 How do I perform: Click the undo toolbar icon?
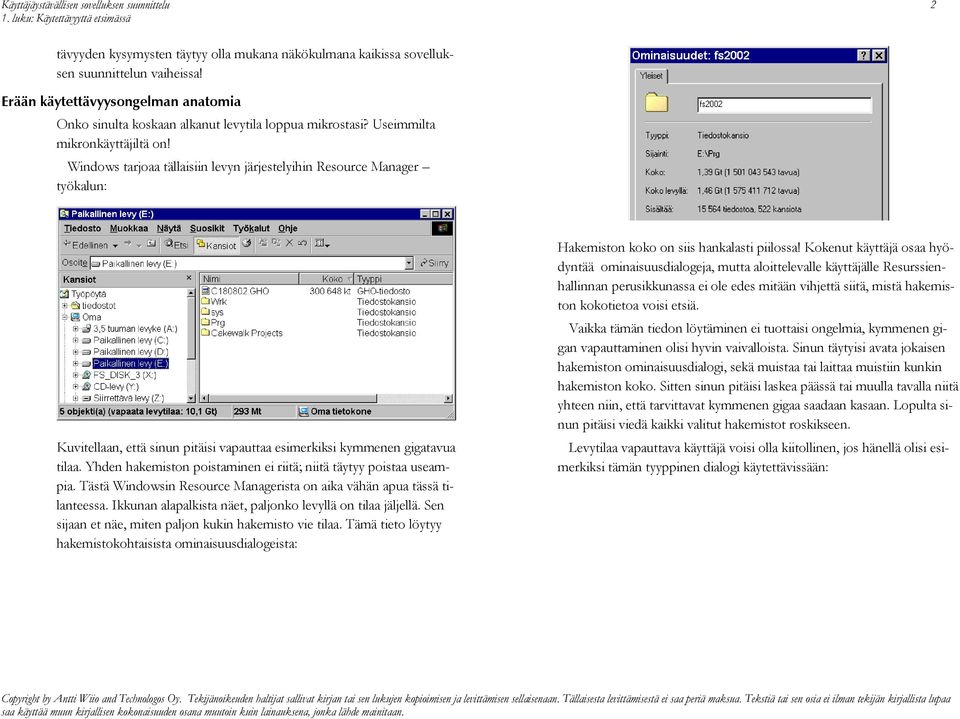tap(302, 243)
